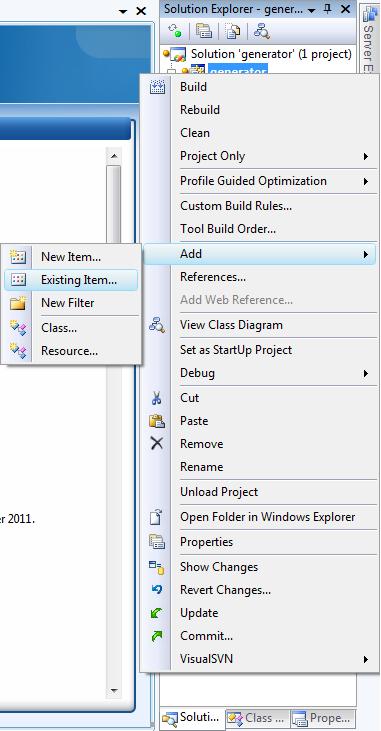Click the scrollbar down arrow in start page

pos(114,691)
